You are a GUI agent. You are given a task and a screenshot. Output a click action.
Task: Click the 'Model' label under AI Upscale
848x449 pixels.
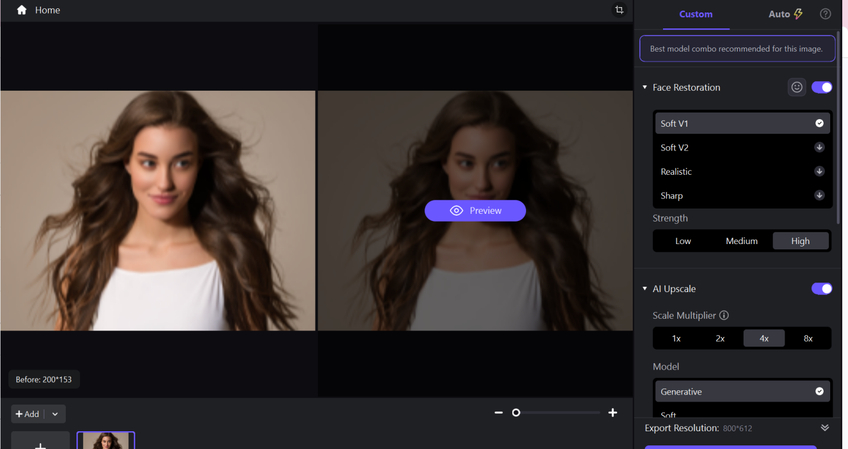(x=666, y=366)
